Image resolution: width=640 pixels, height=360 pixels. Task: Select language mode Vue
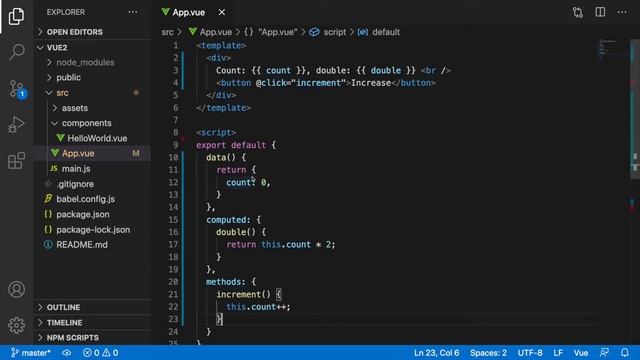click(580, 353)
